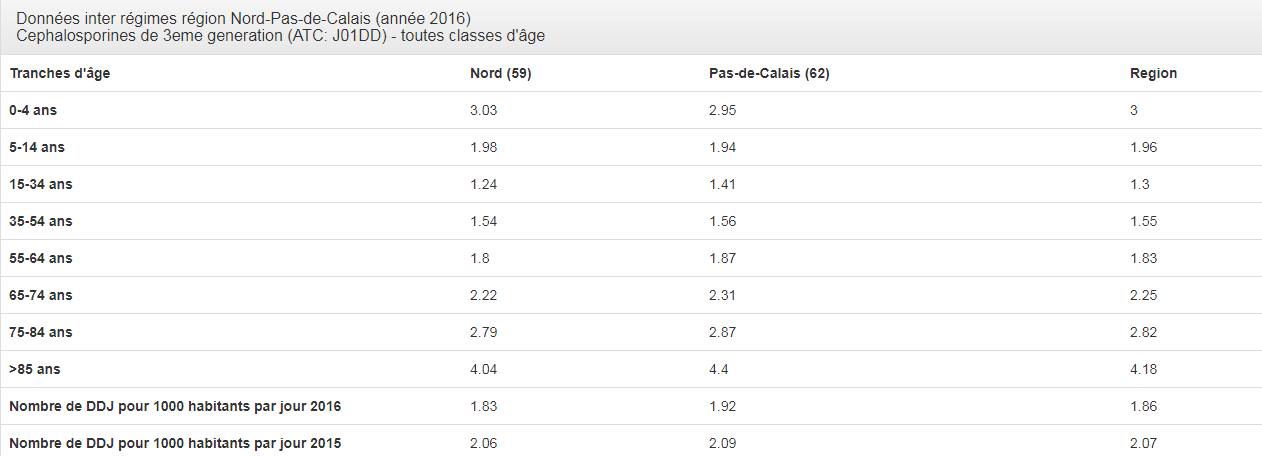Click the 35-54 ans row label
The height and width of the screenshot is (456, 1262).
click(41, 222)
